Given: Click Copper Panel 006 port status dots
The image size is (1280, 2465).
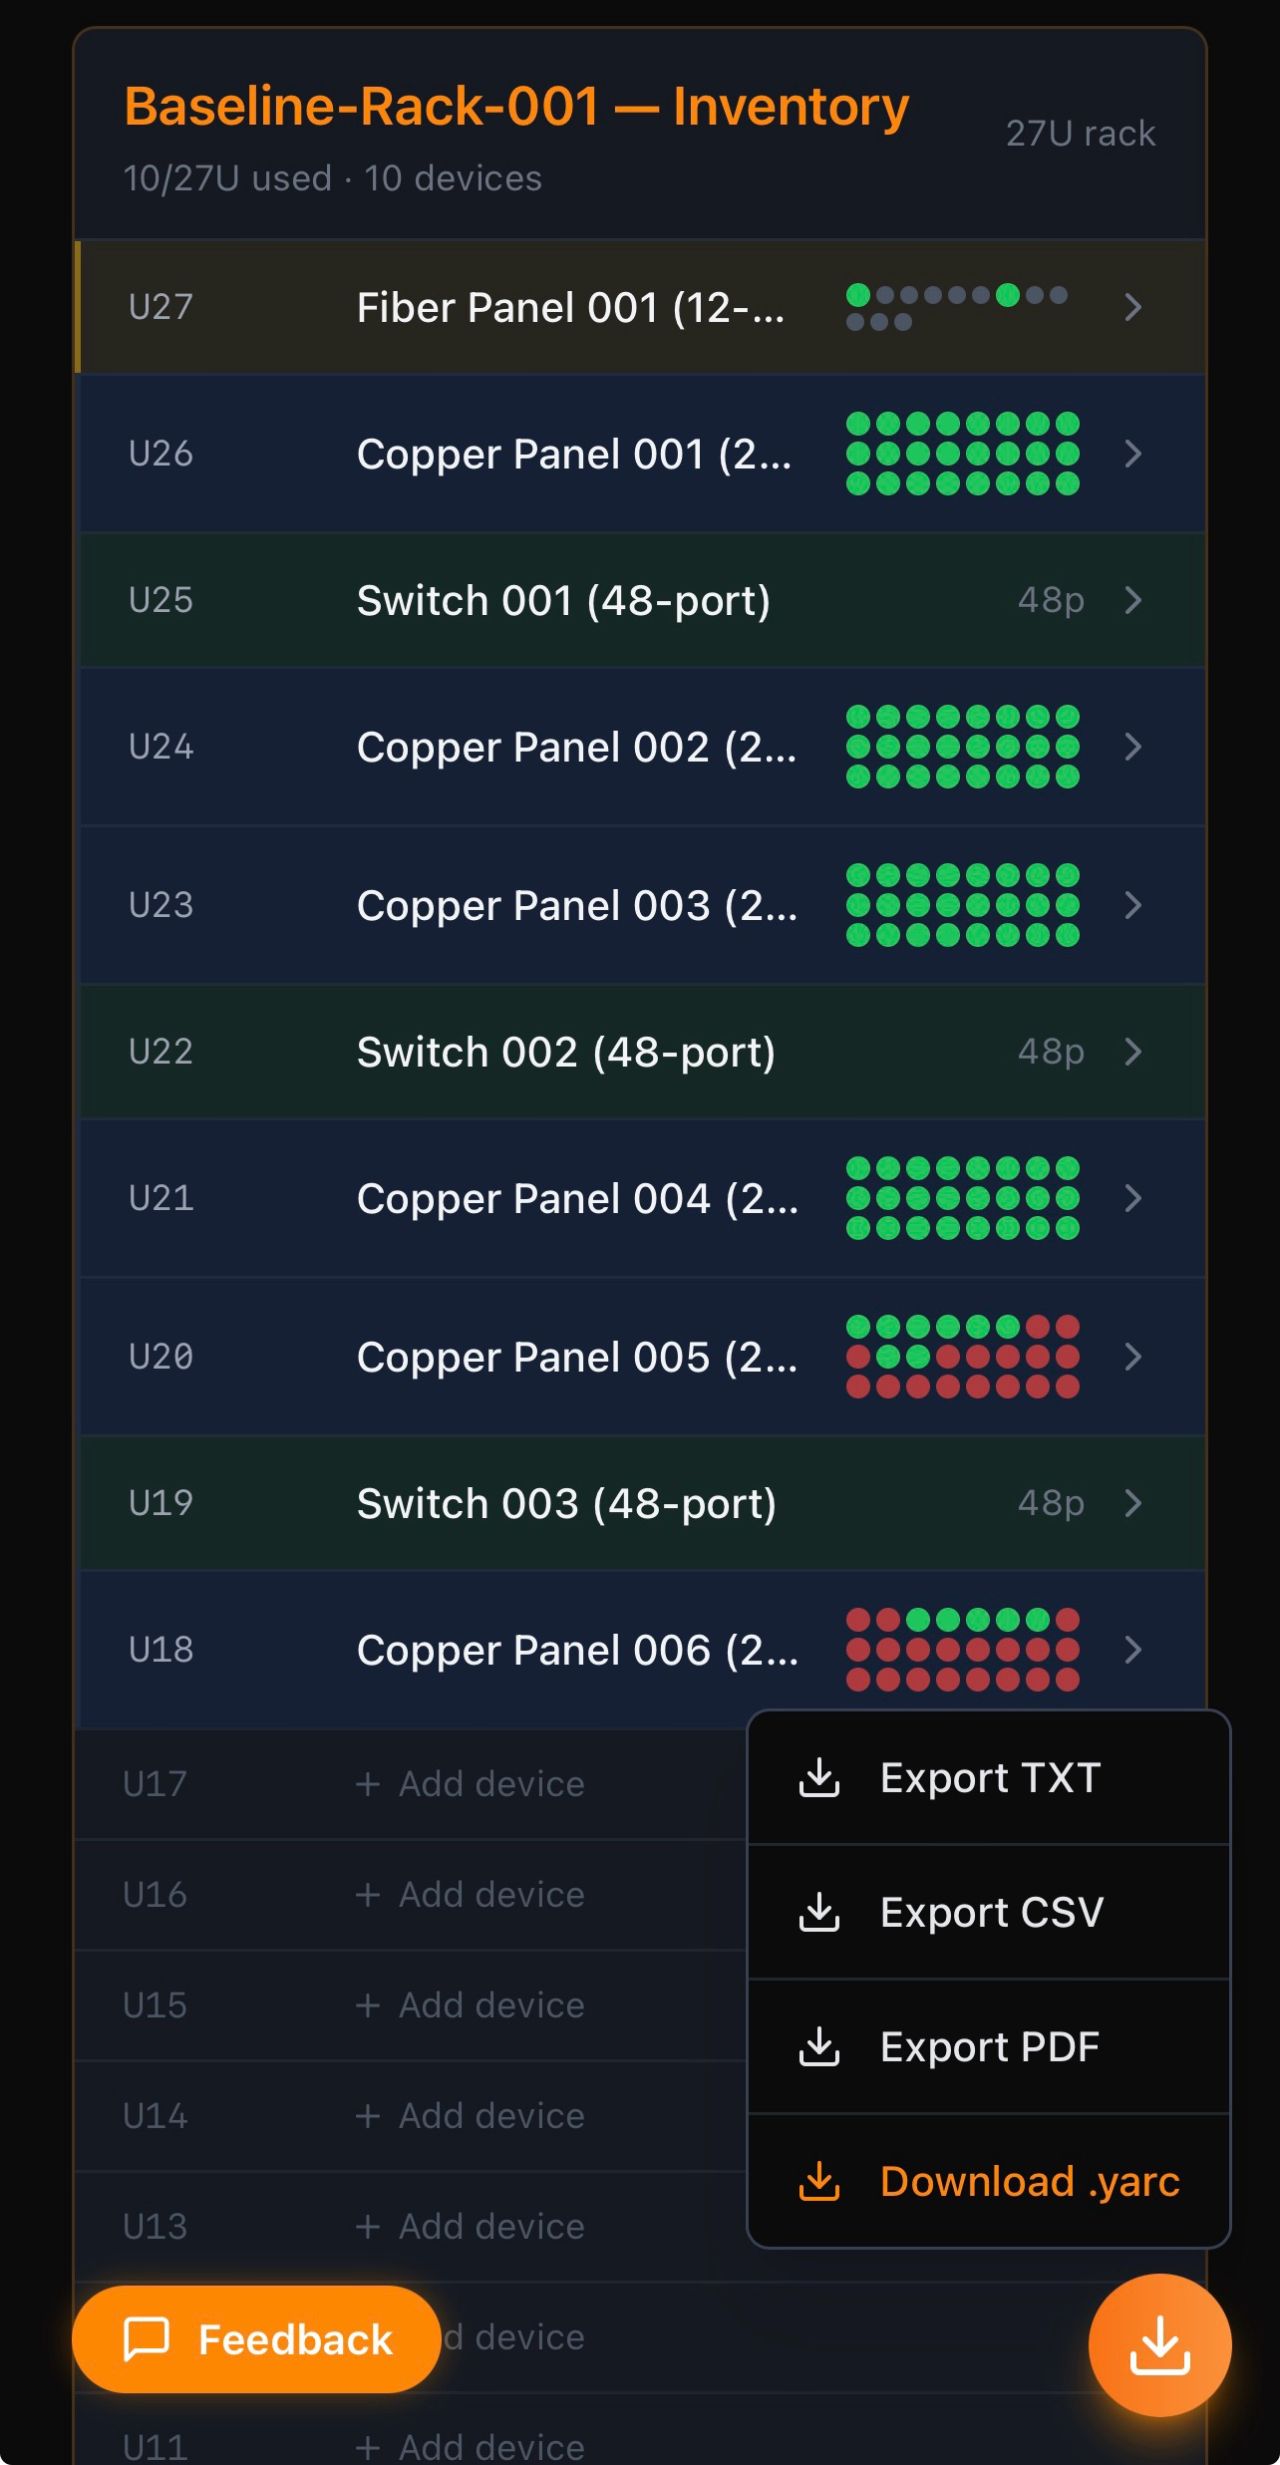Looking at the screenshot, I should [x=962, y=1650].
